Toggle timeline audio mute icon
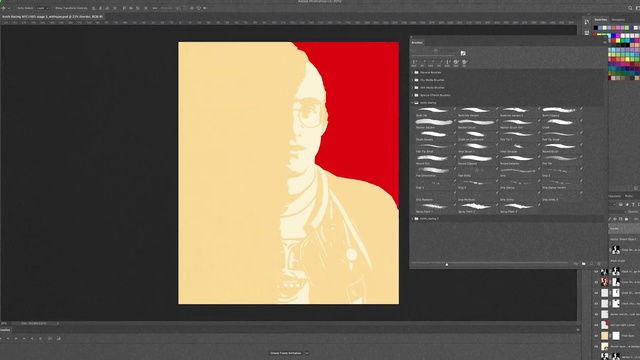 tap(32, 338)
